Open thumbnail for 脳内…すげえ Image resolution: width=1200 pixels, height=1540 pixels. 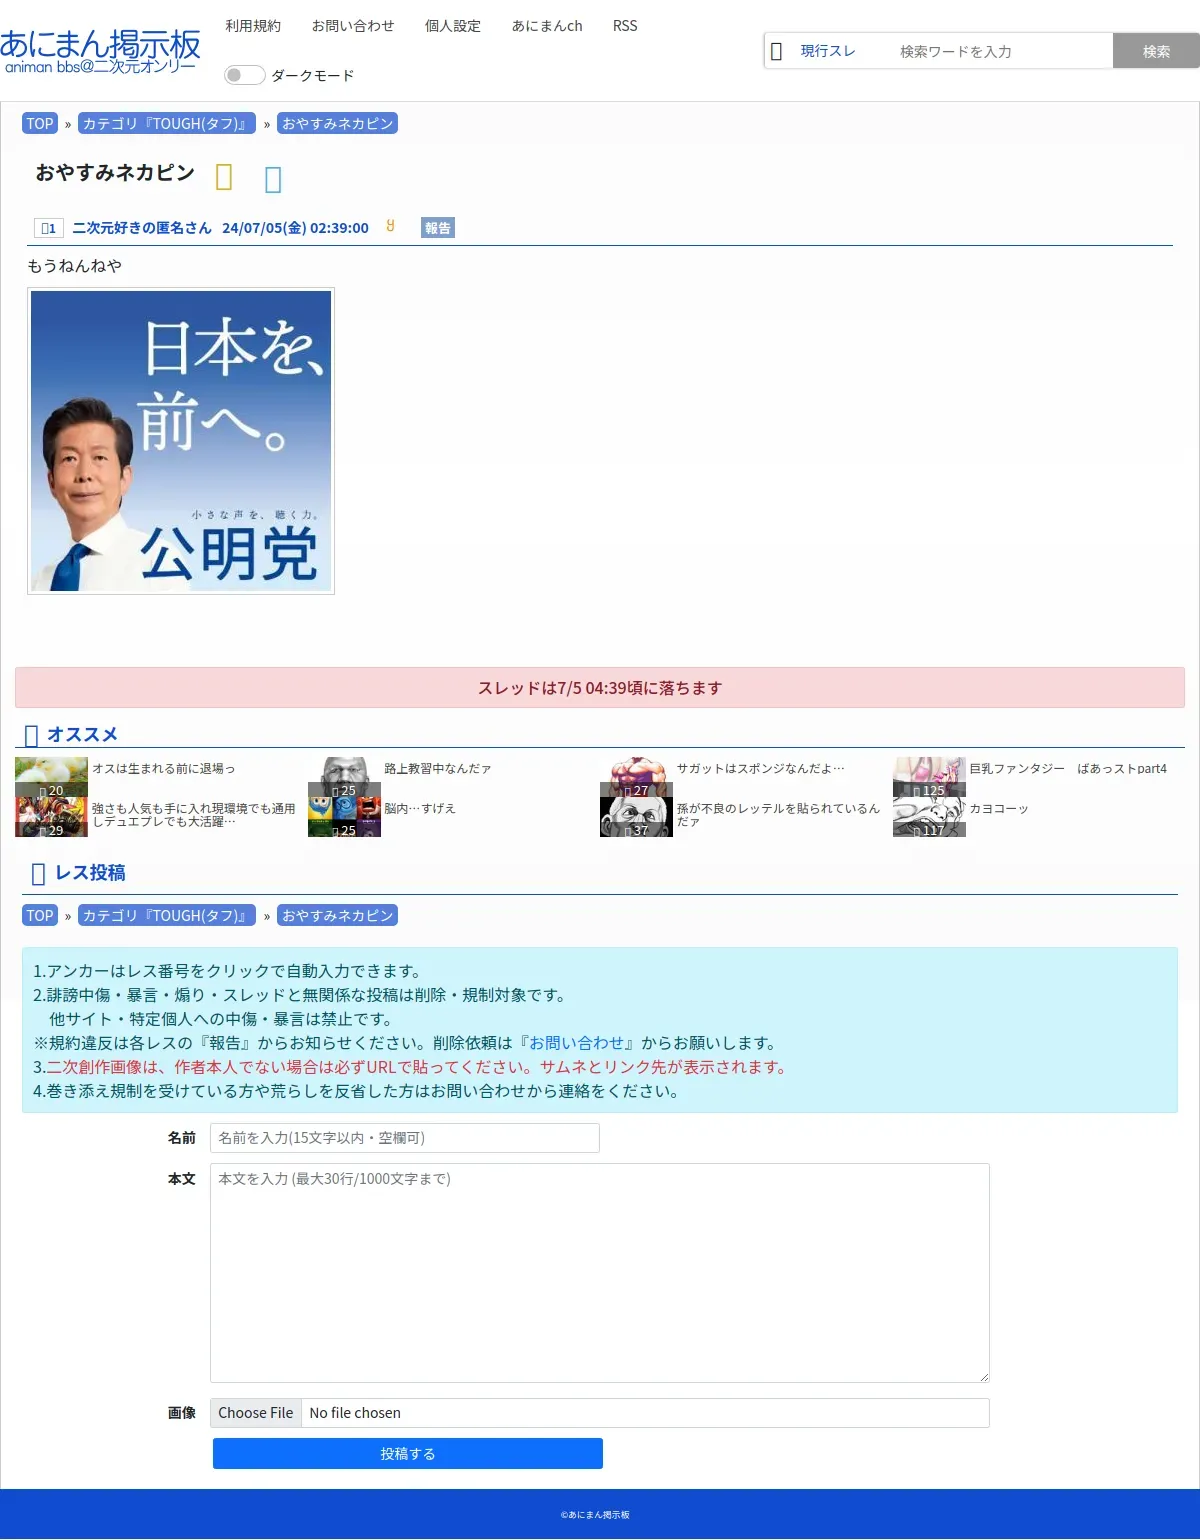click(x=344, y=817)
